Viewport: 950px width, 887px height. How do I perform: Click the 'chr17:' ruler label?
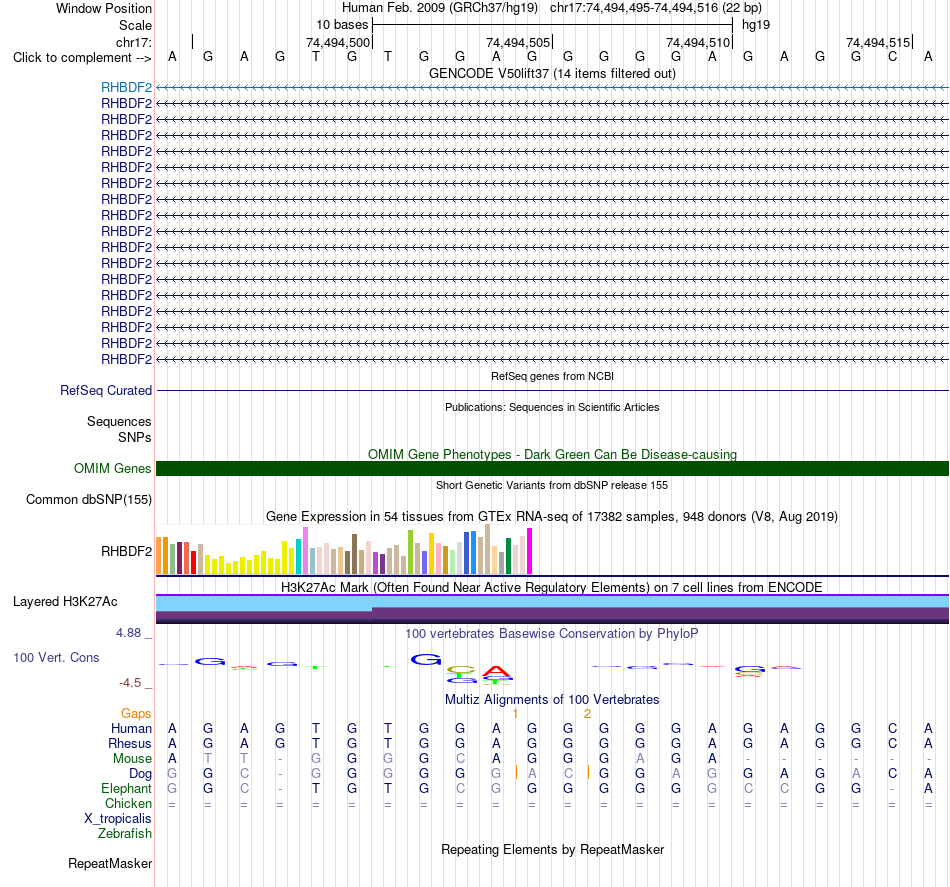134,42
